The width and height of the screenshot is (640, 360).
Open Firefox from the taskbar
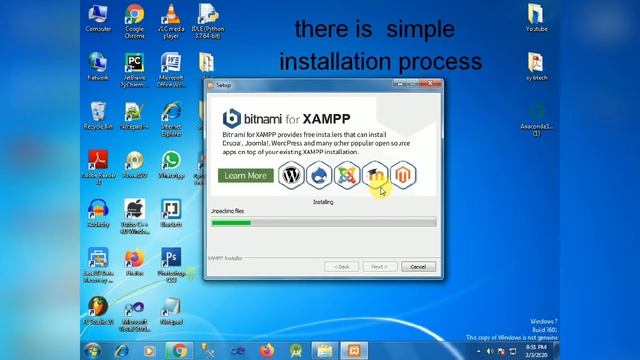267,351
